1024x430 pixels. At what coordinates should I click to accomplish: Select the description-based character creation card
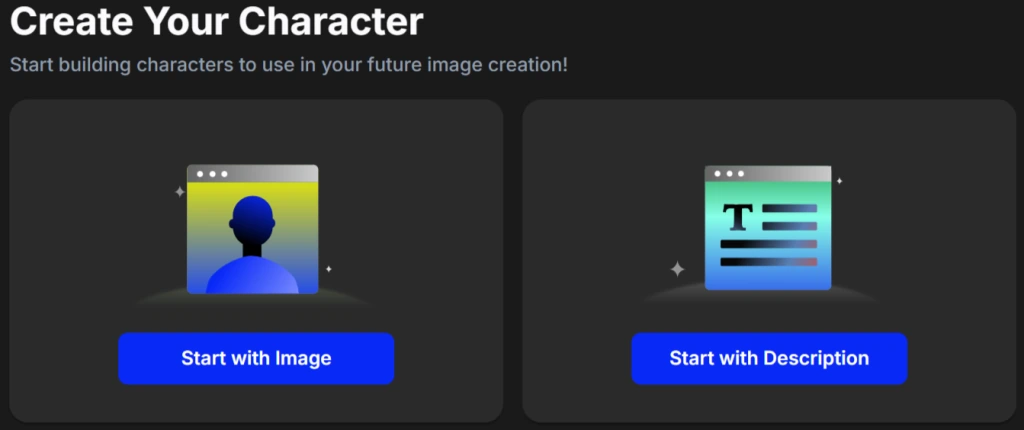[768, 130]
